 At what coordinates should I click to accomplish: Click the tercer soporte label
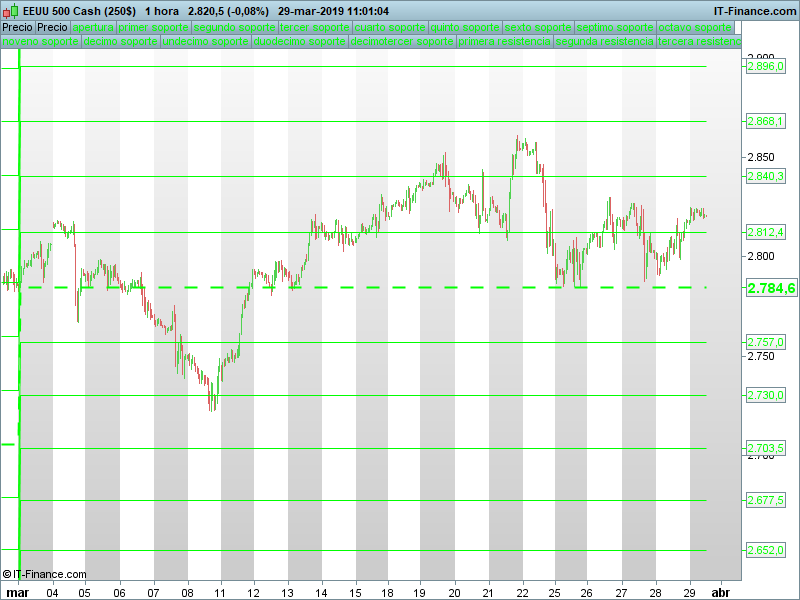315,27
